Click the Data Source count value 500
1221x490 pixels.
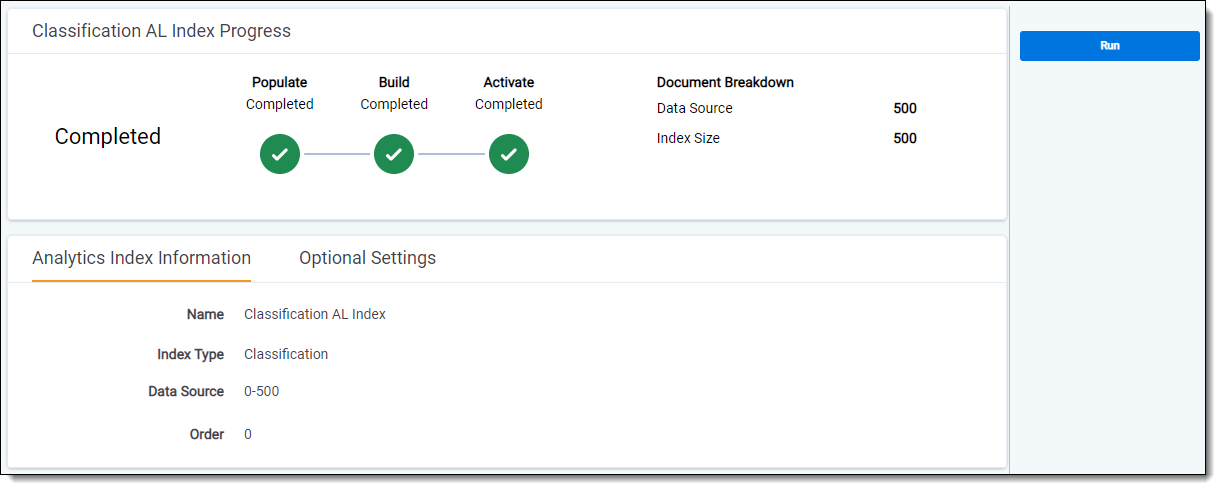(x=904, y=108)
